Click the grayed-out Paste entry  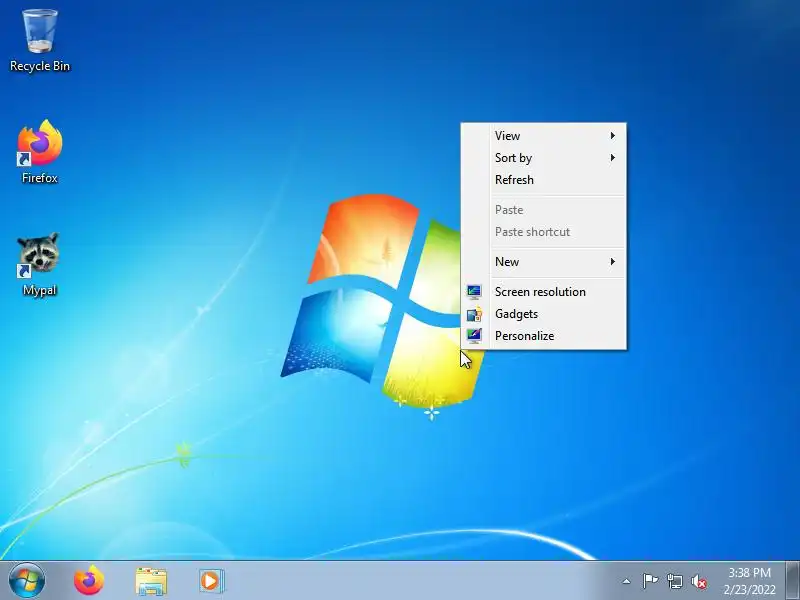pyautogui.click(x=543, y=210)
